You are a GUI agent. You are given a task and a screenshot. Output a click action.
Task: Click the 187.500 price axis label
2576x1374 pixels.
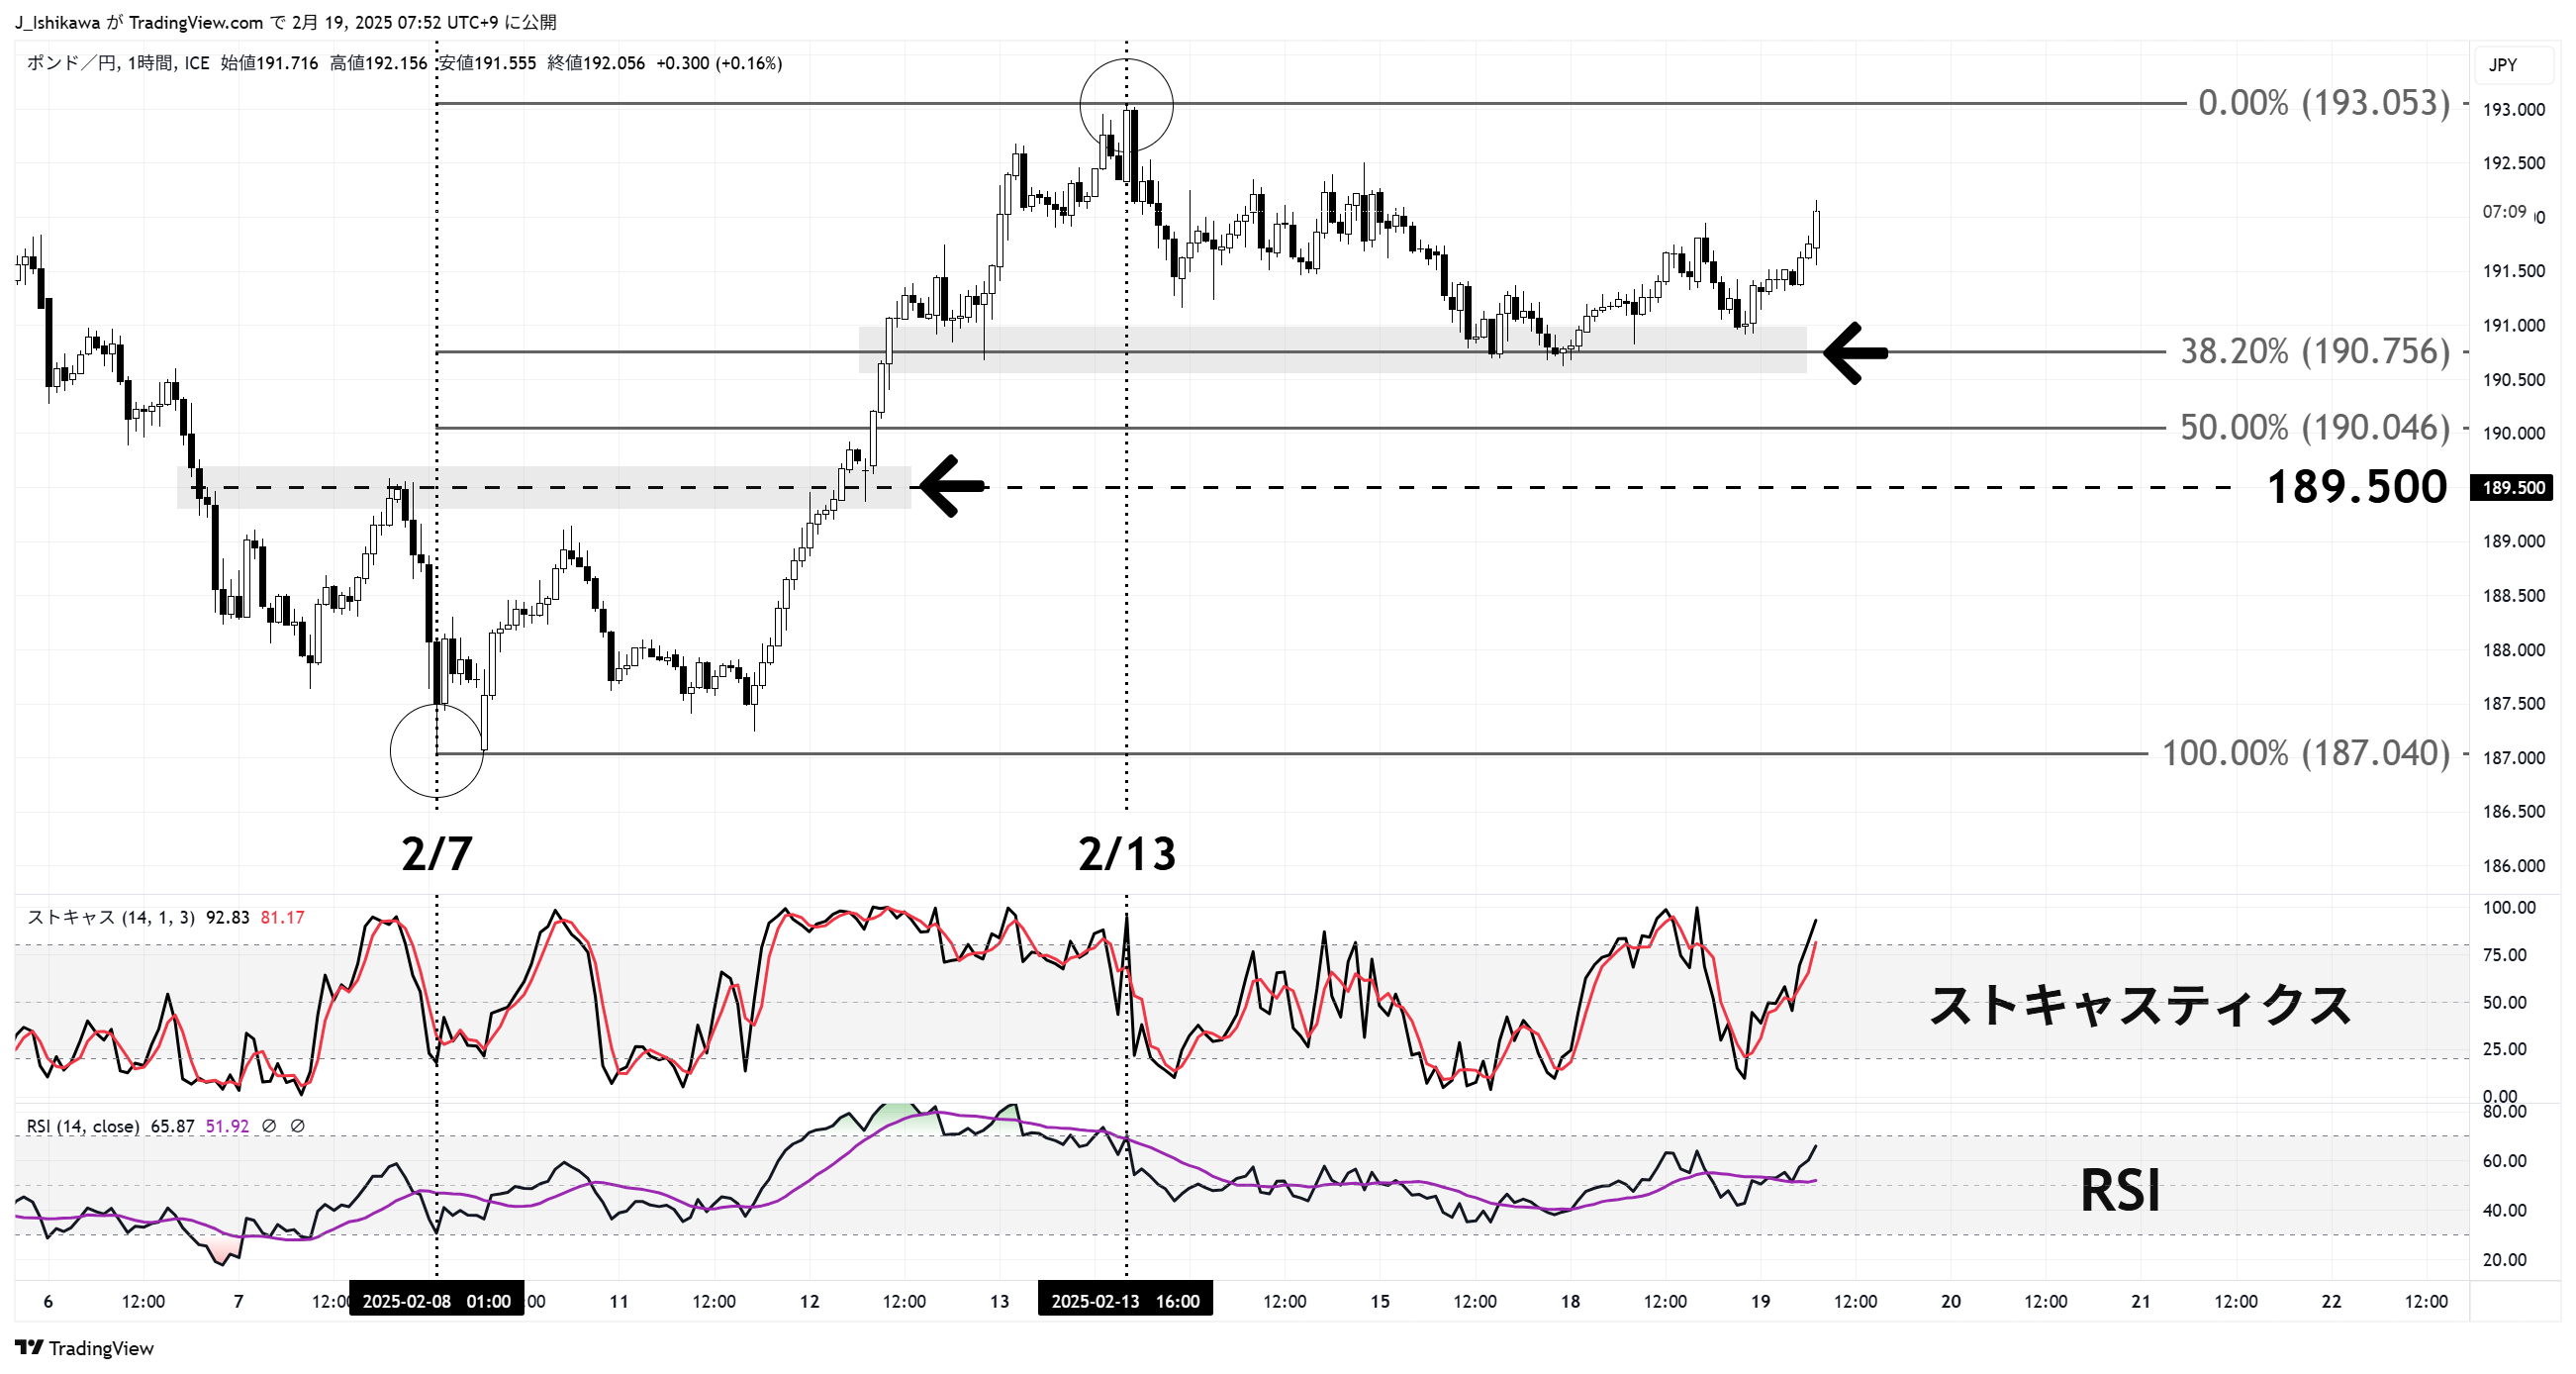pyautogui.click(x=2514, y=703)
